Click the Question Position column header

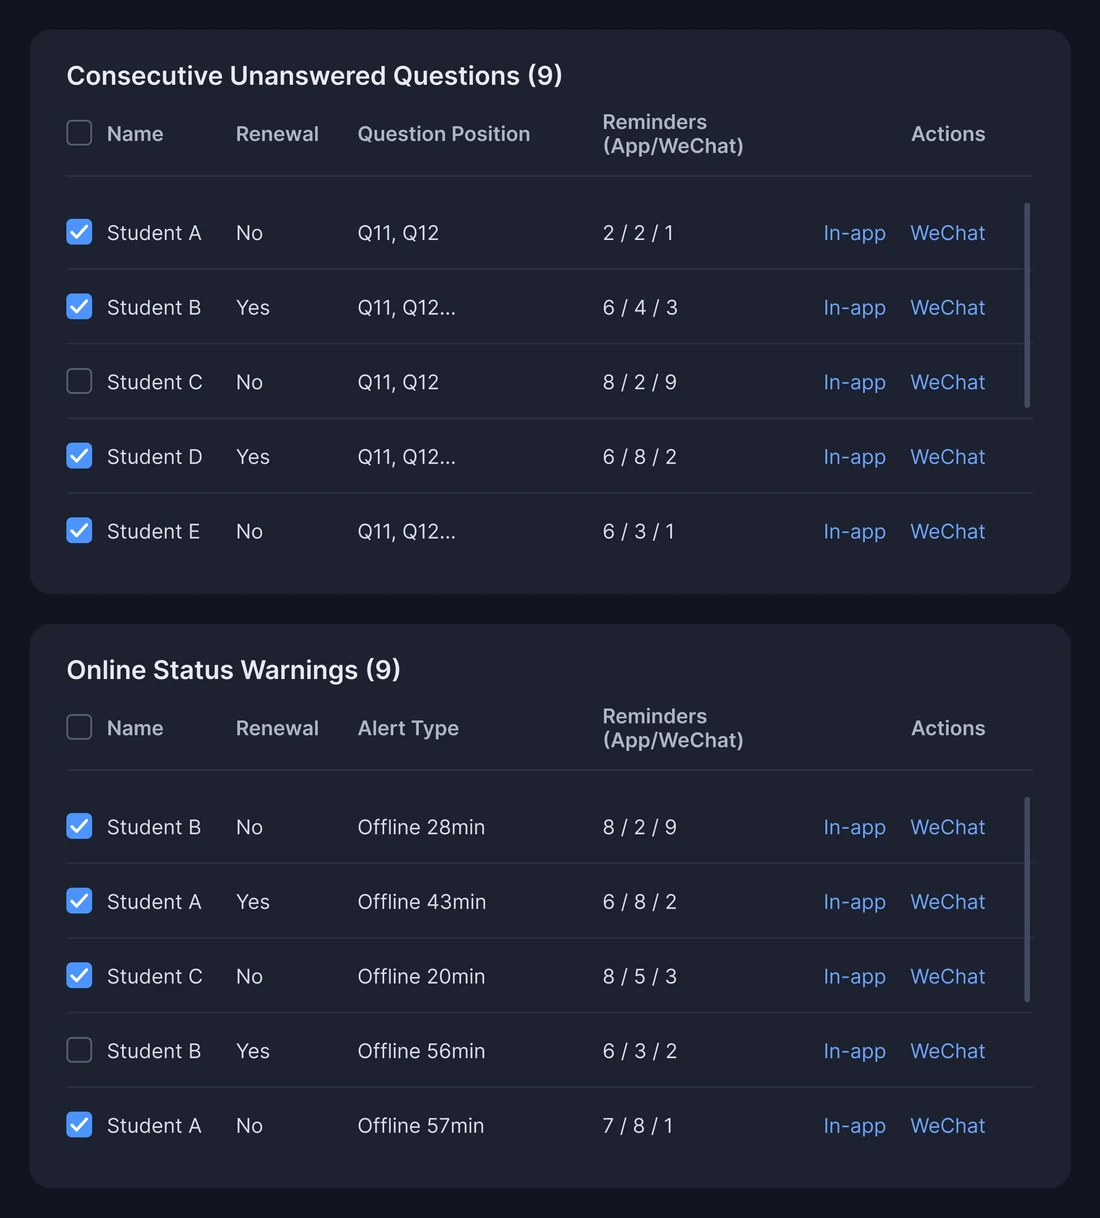click(x=444, y=134)
